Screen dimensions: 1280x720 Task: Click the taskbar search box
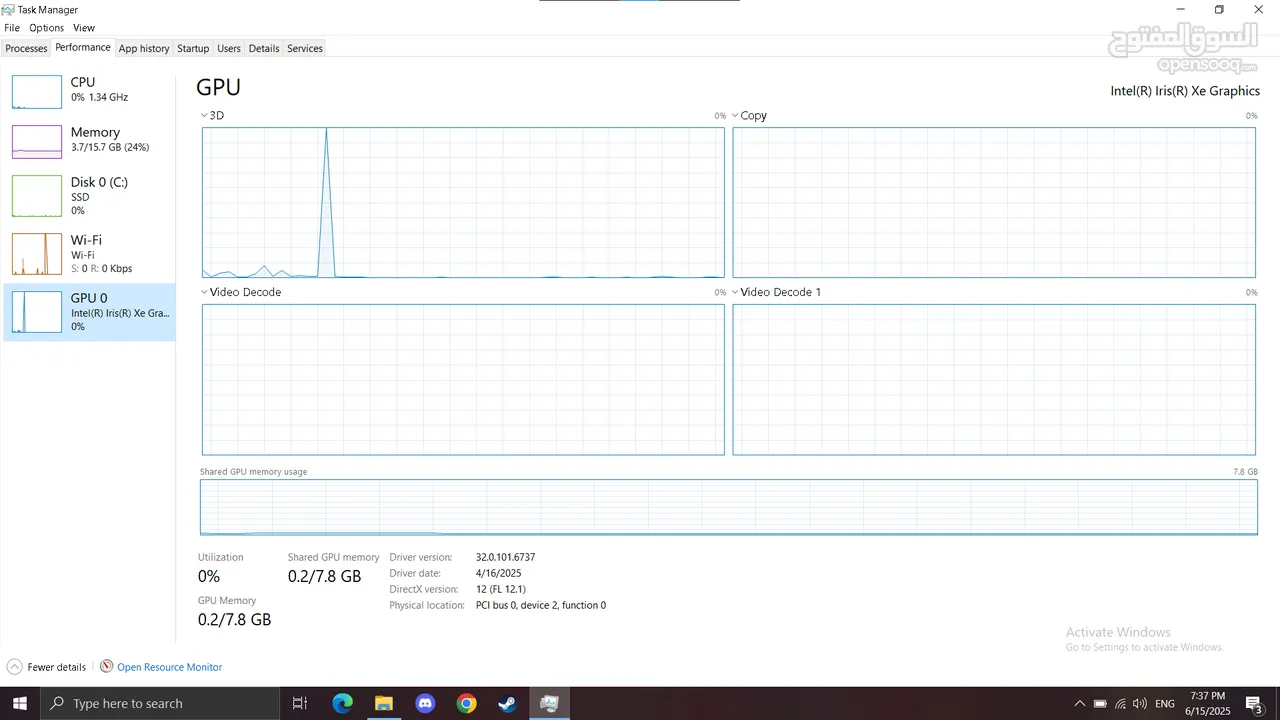coord(160,703)
